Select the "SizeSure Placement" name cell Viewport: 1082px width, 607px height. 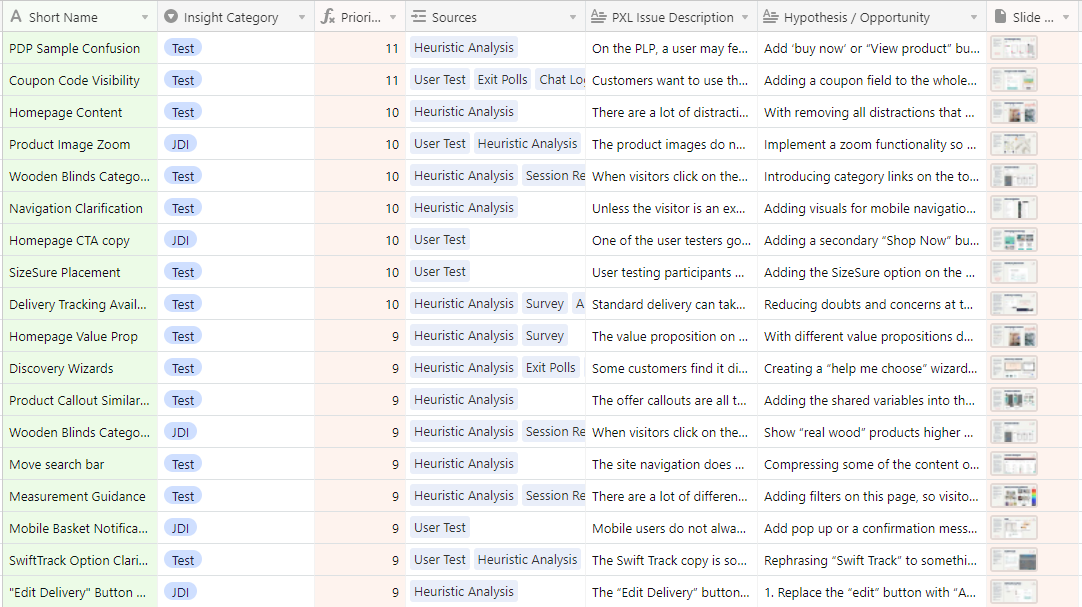[x=80, y=272]
